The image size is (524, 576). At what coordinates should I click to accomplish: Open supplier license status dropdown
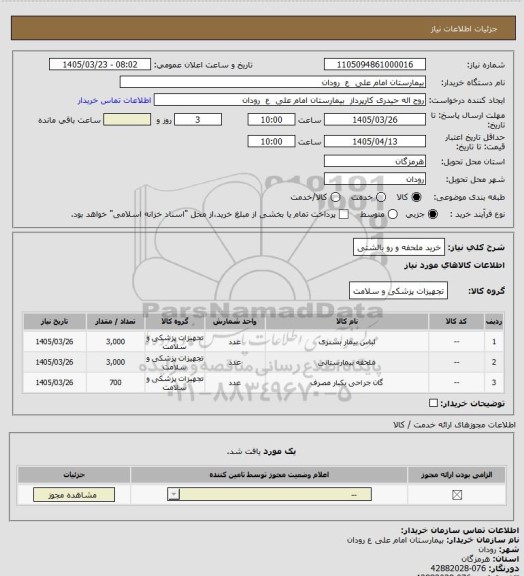269,494
